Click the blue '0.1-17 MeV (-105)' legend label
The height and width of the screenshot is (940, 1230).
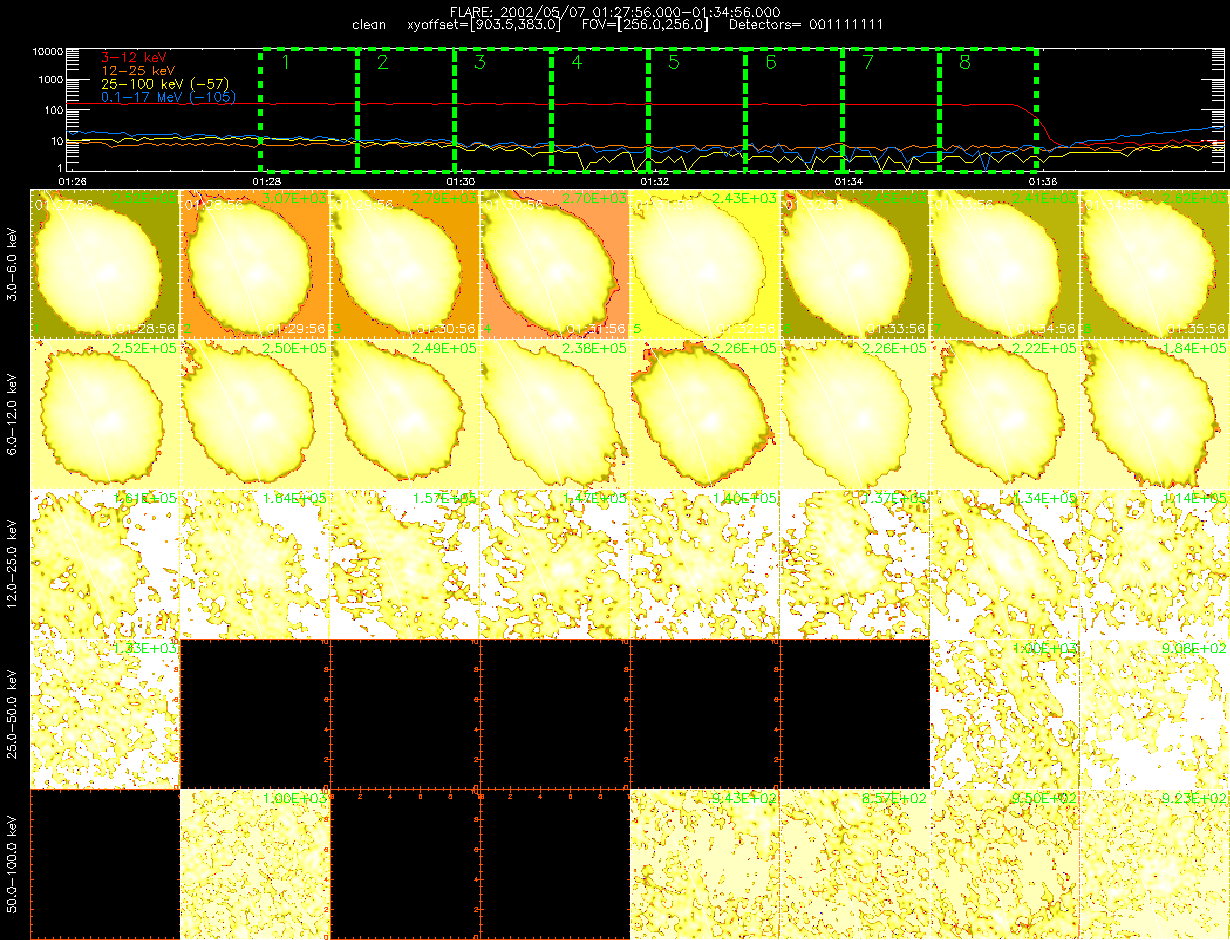[168, 97]
